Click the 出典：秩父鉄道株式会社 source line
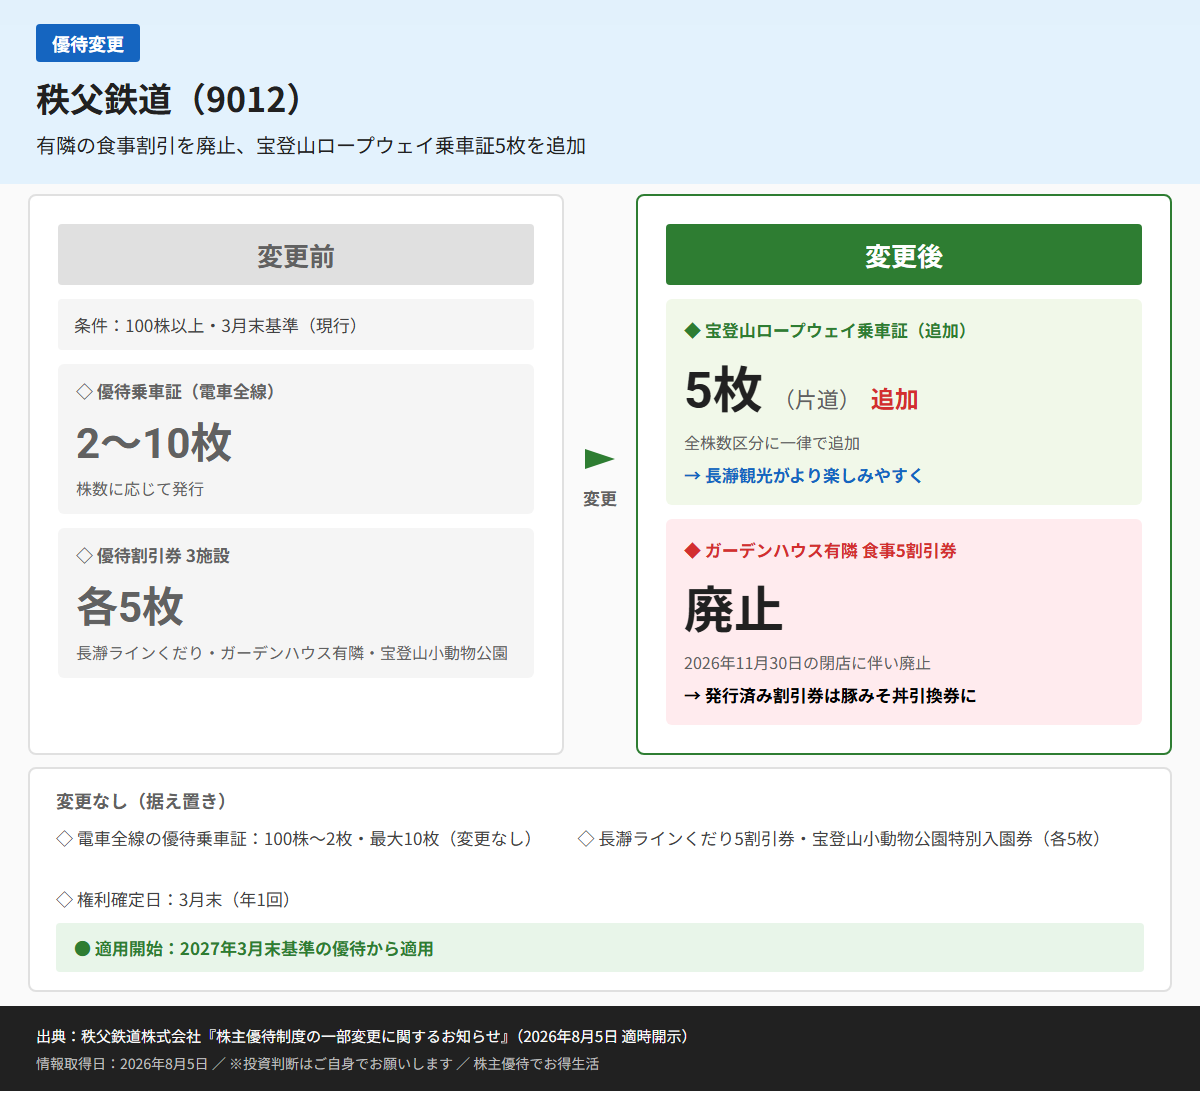 363,1036
